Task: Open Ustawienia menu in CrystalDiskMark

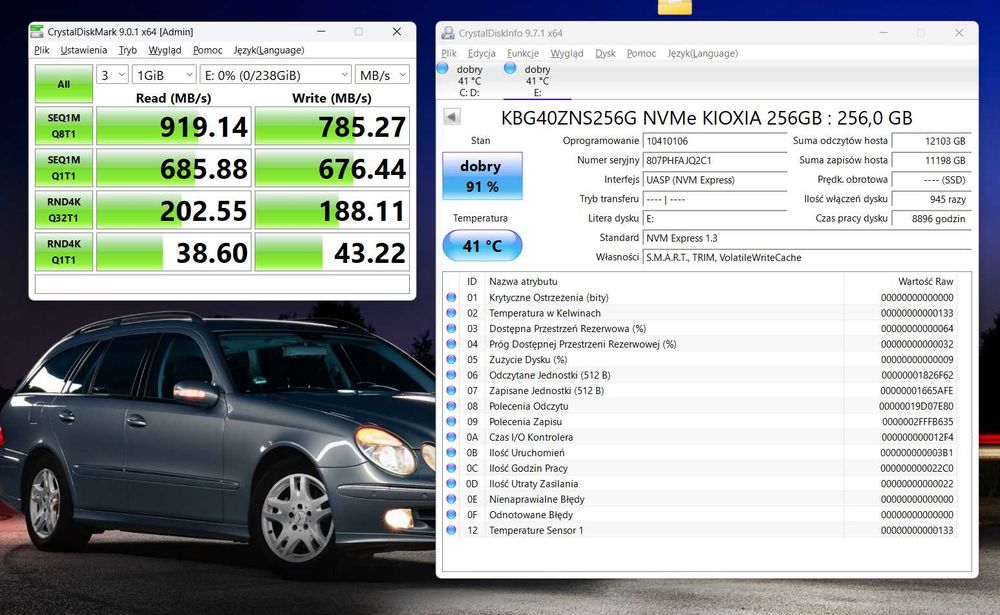Action: pos(84,50)
